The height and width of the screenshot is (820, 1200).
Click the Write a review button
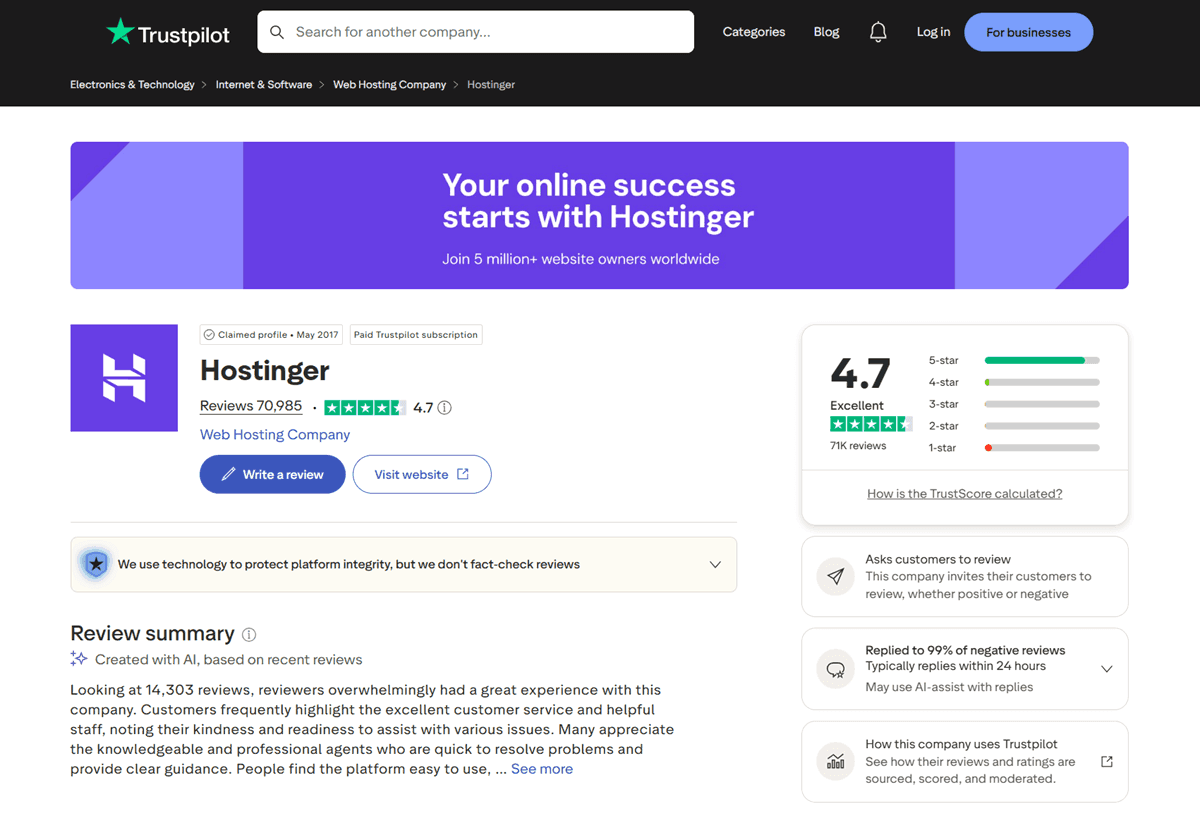tap(273, 474)
